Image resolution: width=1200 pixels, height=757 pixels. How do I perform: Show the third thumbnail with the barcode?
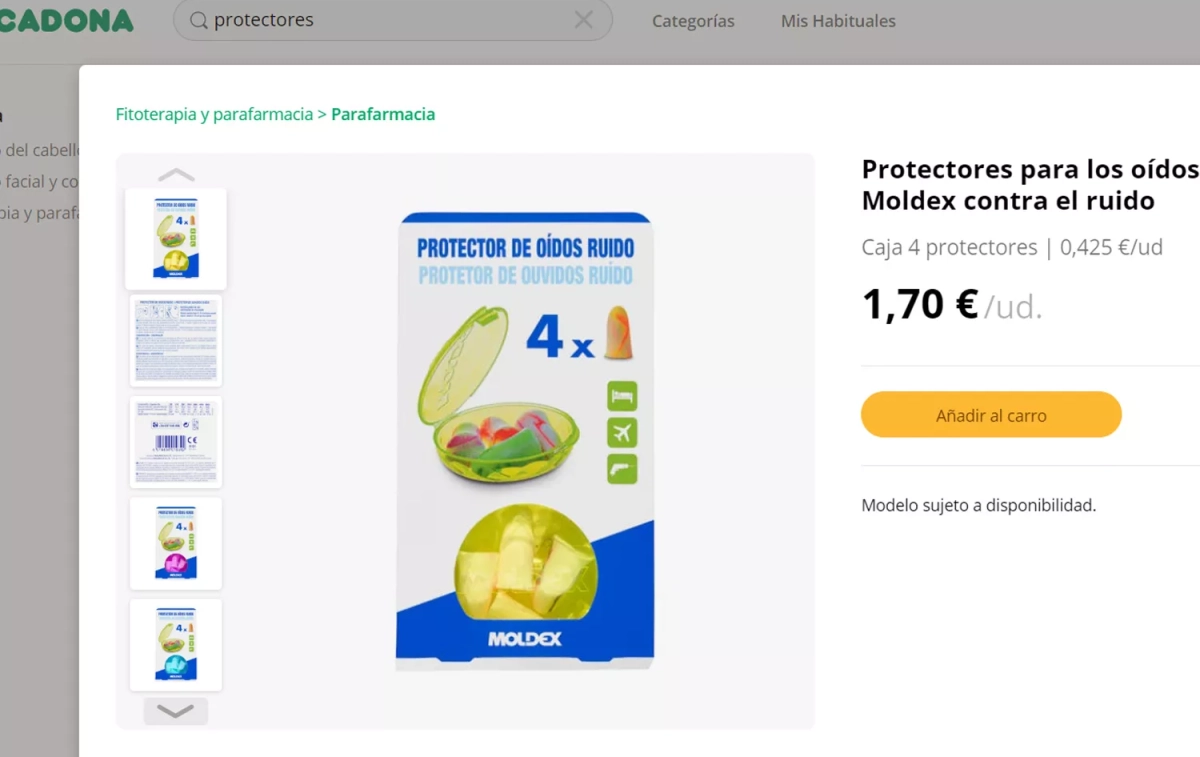176,442
